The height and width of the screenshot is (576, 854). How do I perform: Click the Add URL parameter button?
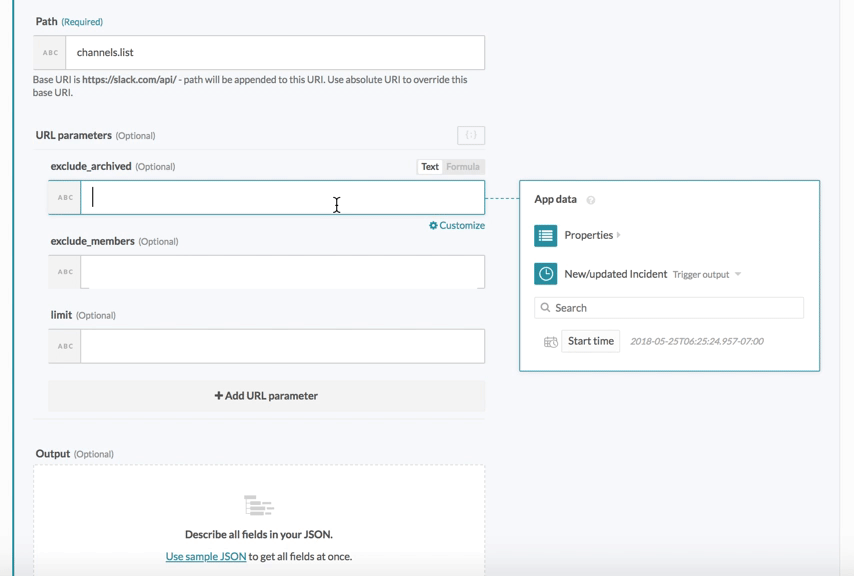[267, 396]
